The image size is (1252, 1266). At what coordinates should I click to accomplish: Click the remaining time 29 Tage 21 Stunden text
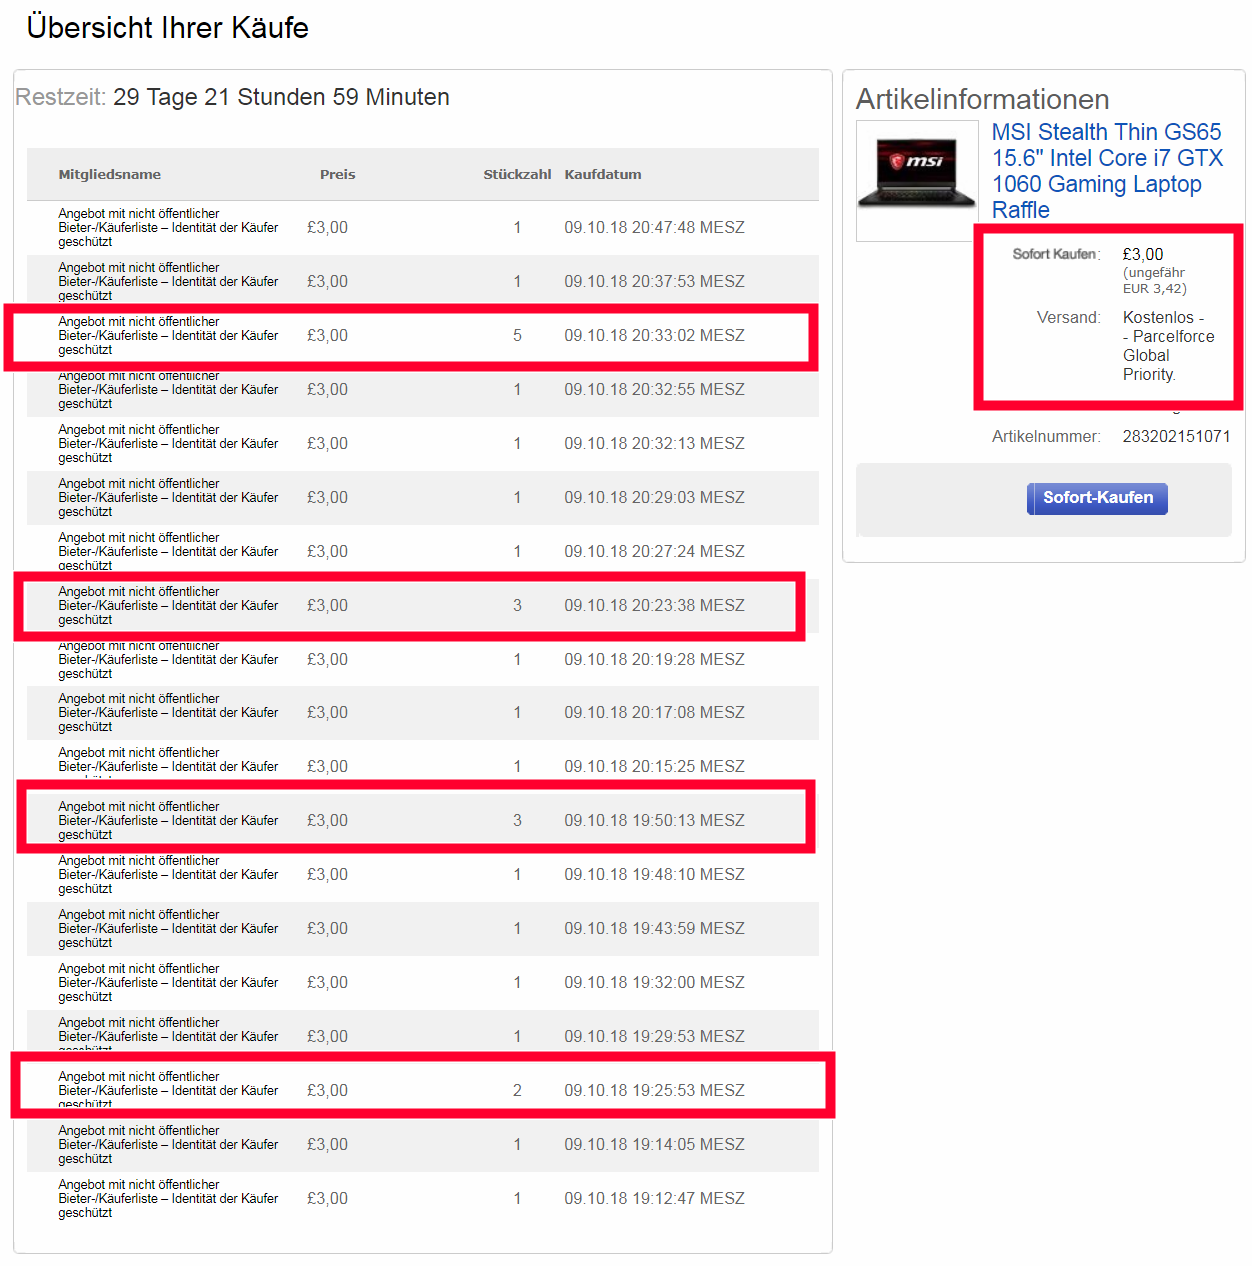coord(281,97)
